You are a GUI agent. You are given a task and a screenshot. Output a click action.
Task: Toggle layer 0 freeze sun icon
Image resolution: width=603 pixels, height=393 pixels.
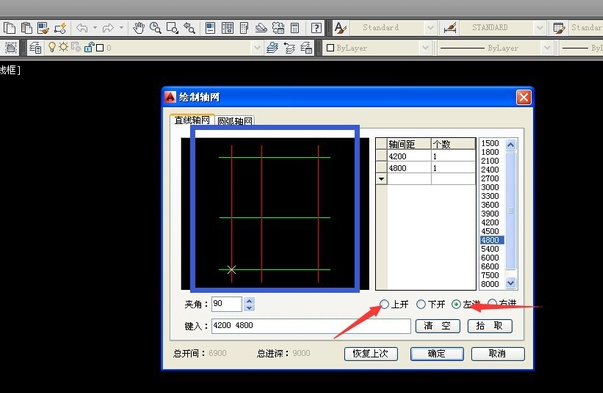(x=63, y=47)
